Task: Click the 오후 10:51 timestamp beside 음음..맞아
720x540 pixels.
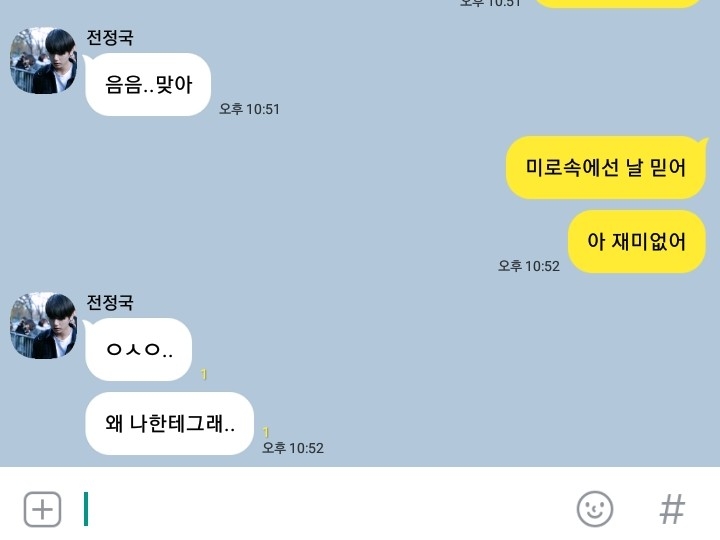Action: [x=249, y=109]
